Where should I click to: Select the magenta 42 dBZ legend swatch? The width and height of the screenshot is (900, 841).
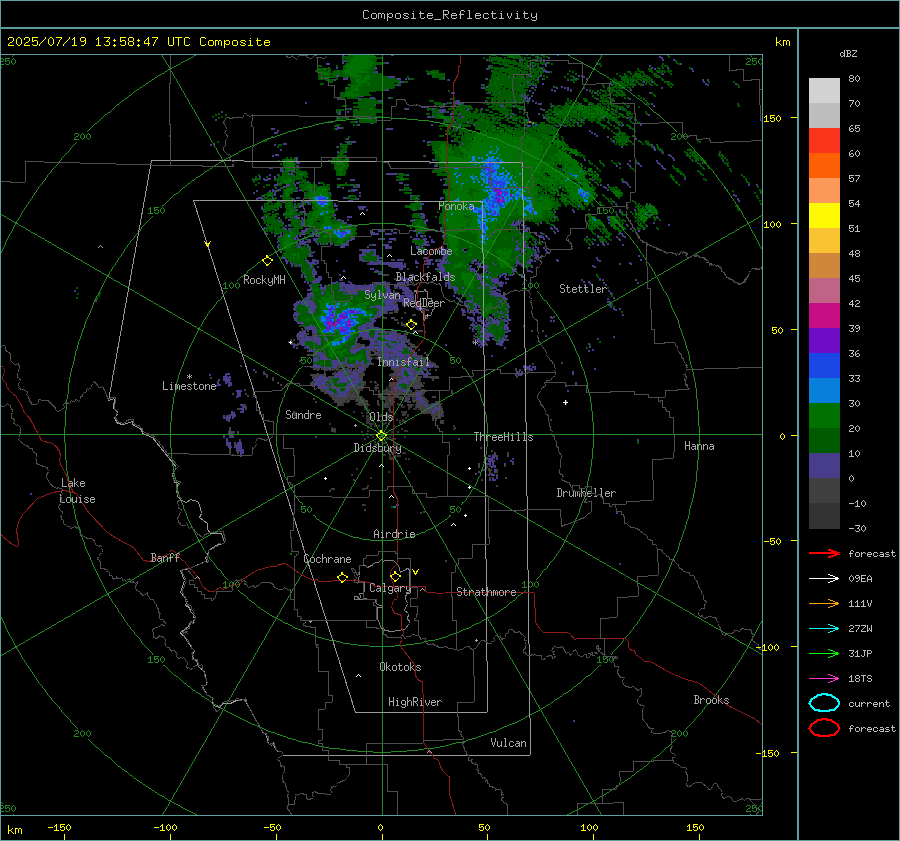pyautogui.click(x=824, y=316)
